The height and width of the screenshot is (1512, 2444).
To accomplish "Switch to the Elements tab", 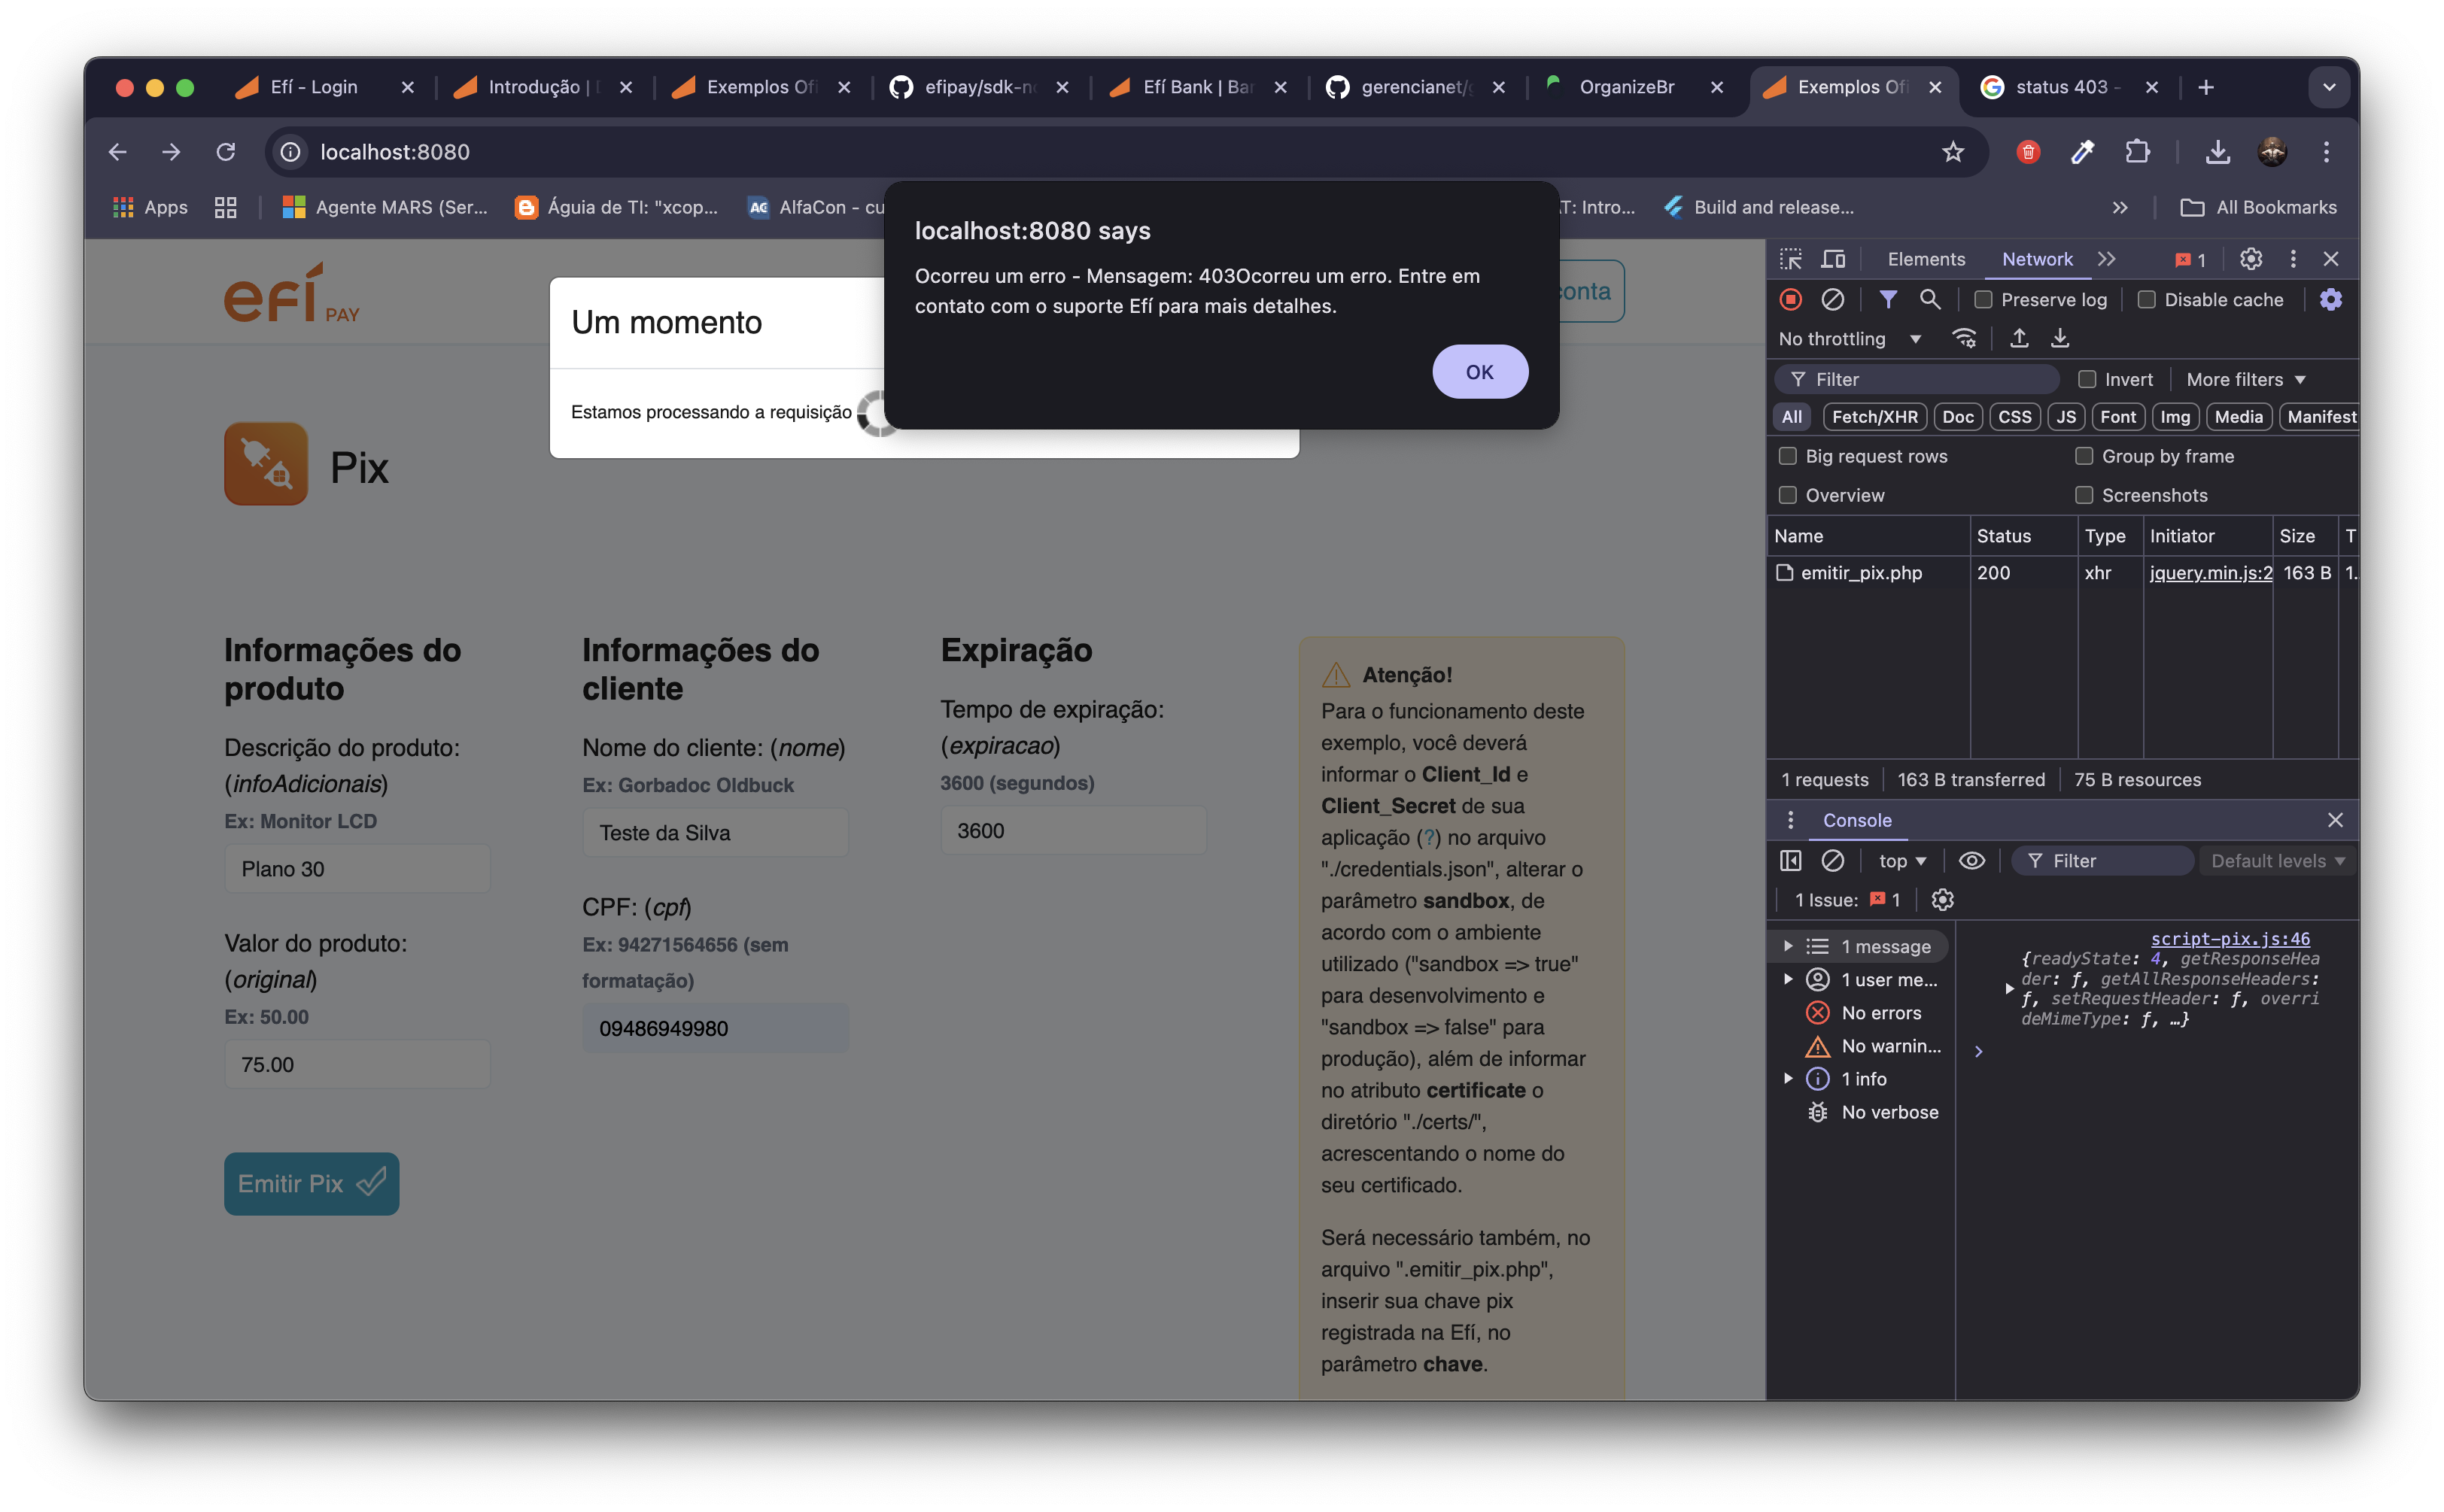I will [1926, 259].
